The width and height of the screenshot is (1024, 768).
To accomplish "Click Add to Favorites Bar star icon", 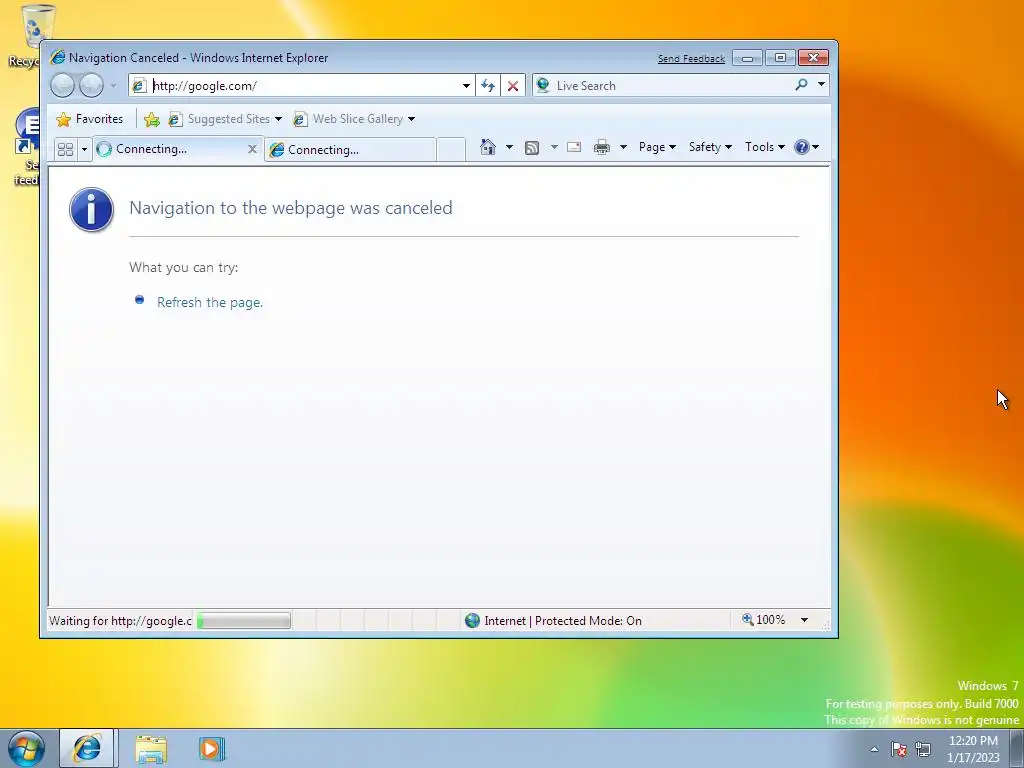I will pyautogui.click(x=152, y=120).
